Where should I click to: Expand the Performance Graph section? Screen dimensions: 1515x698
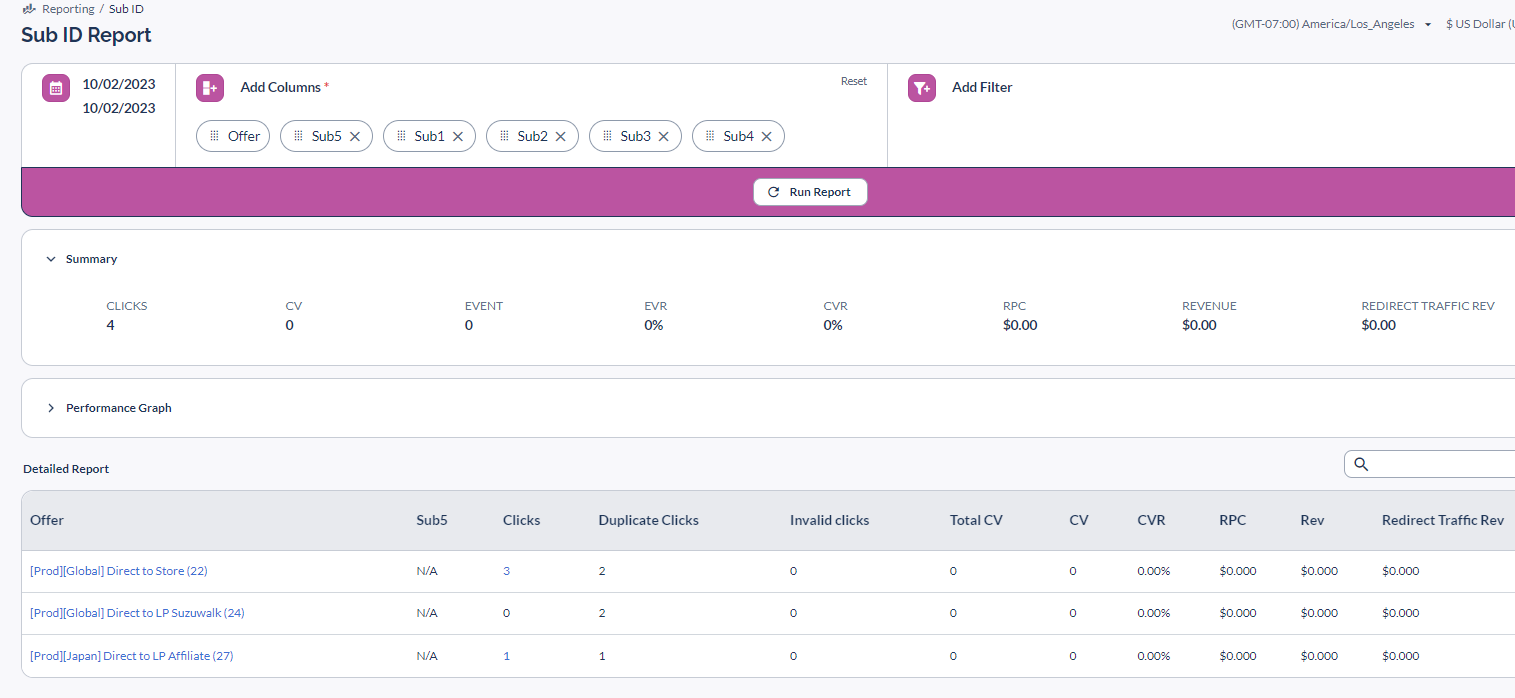click(51, 408)
